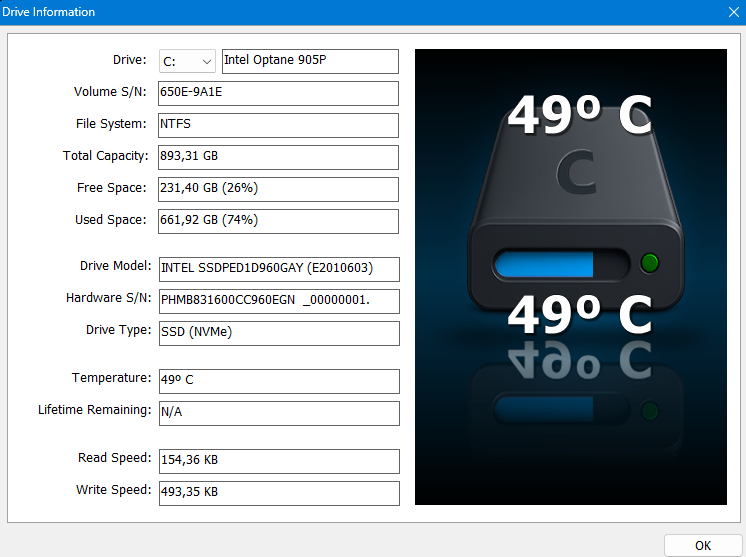Viewport: 746px width, 557px height.
Task: Click the green drive activity LED
Action: click(x=650, y=264)
